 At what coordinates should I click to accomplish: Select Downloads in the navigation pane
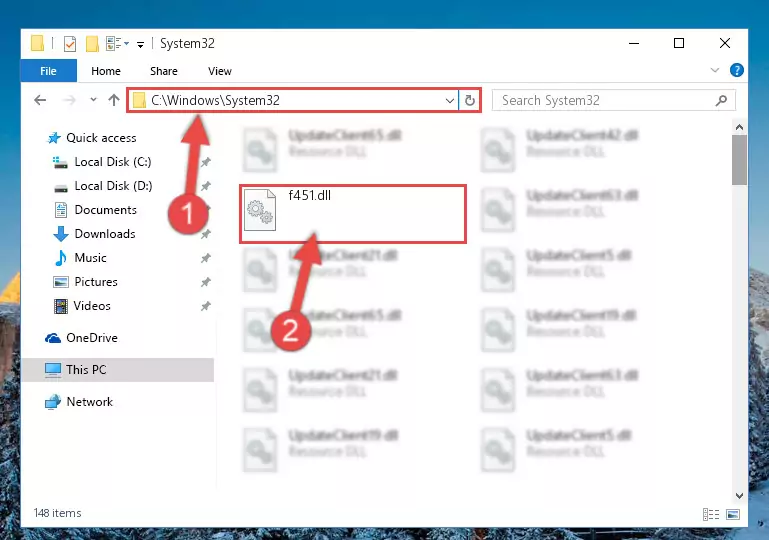point(104,234)
